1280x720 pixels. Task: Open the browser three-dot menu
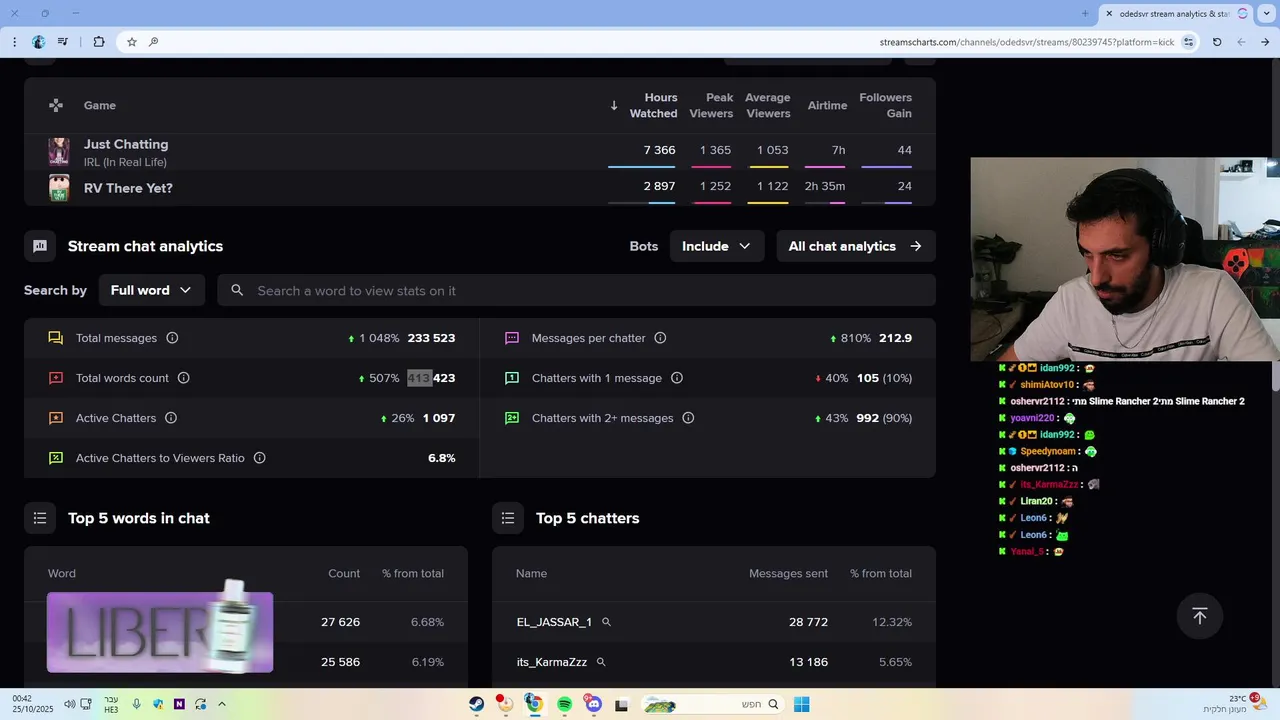(14, 42)
